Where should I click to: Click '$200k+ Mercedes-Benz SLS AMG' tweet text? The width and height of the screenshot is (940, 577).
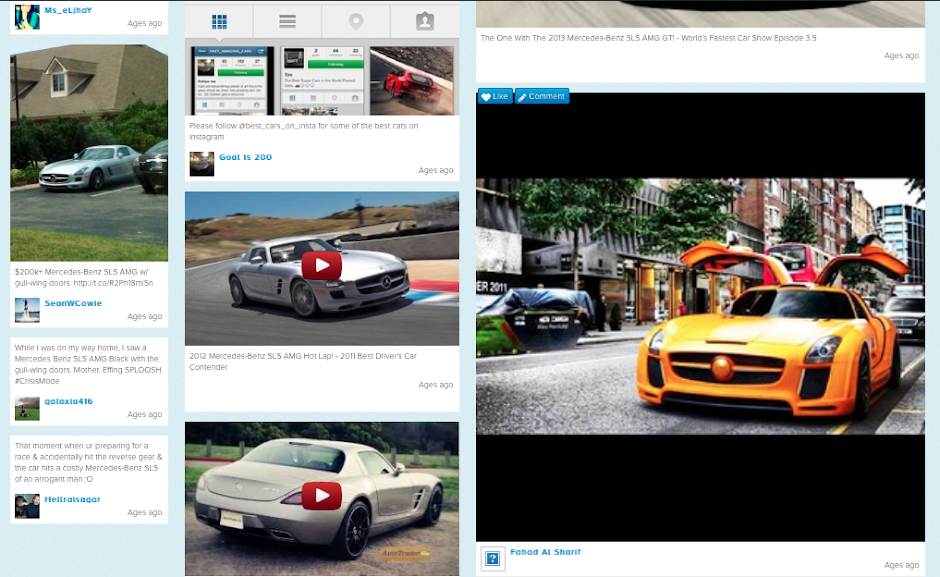pos(84,277)
